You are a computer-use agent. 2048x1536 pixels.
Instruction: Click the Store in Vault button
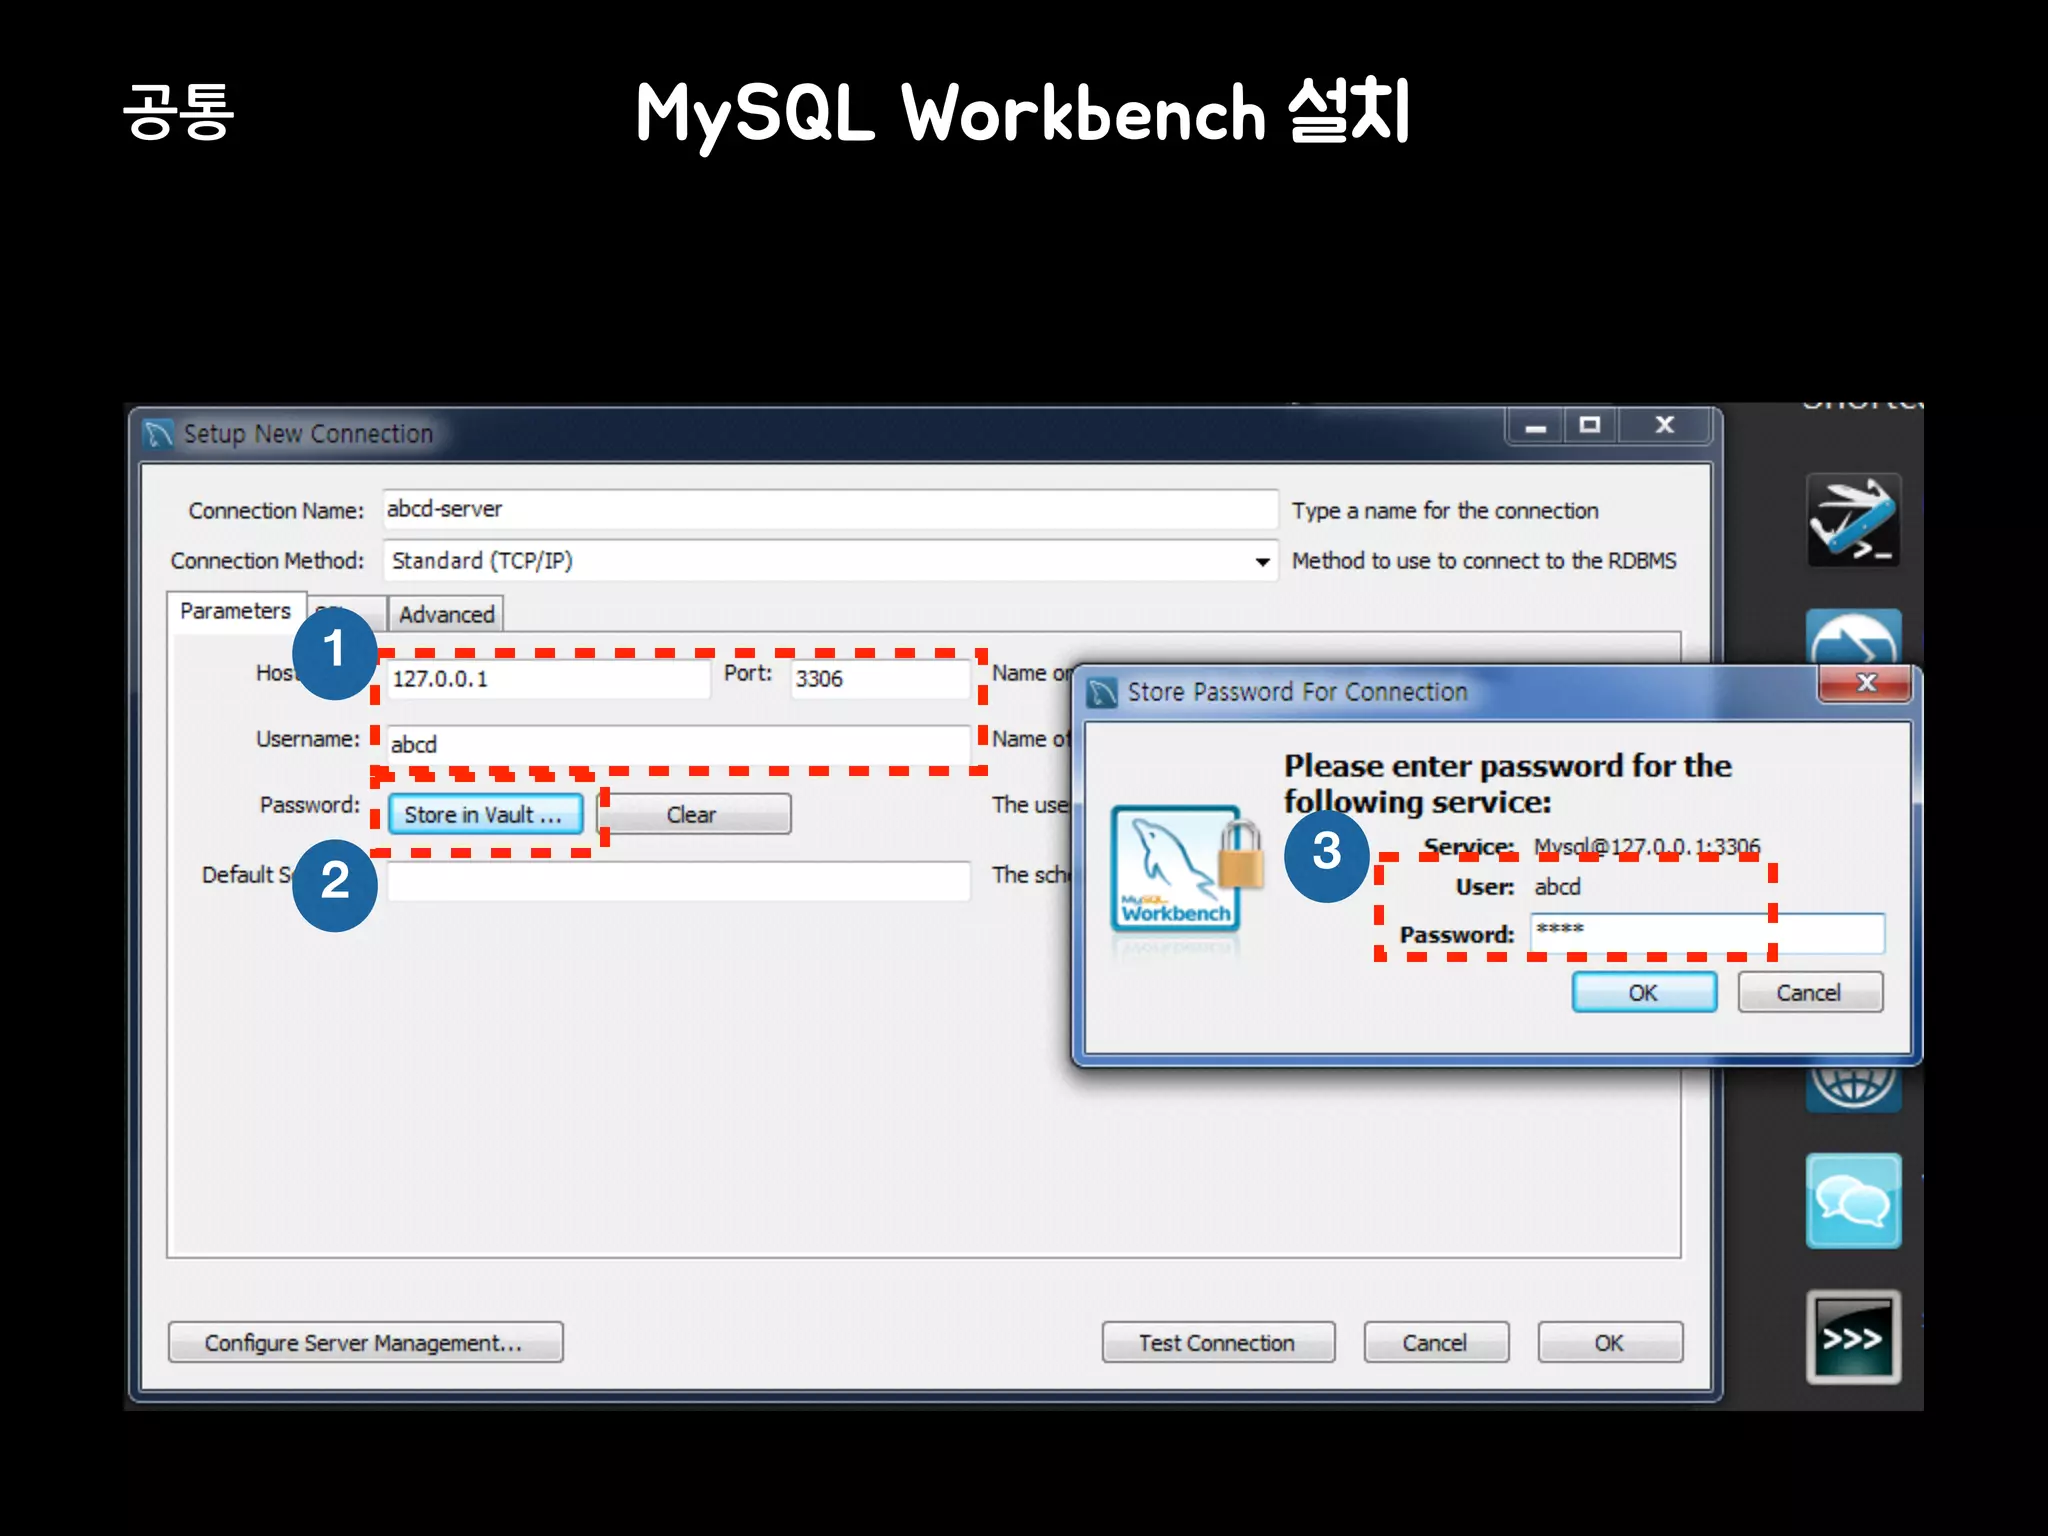click(485, 815)
